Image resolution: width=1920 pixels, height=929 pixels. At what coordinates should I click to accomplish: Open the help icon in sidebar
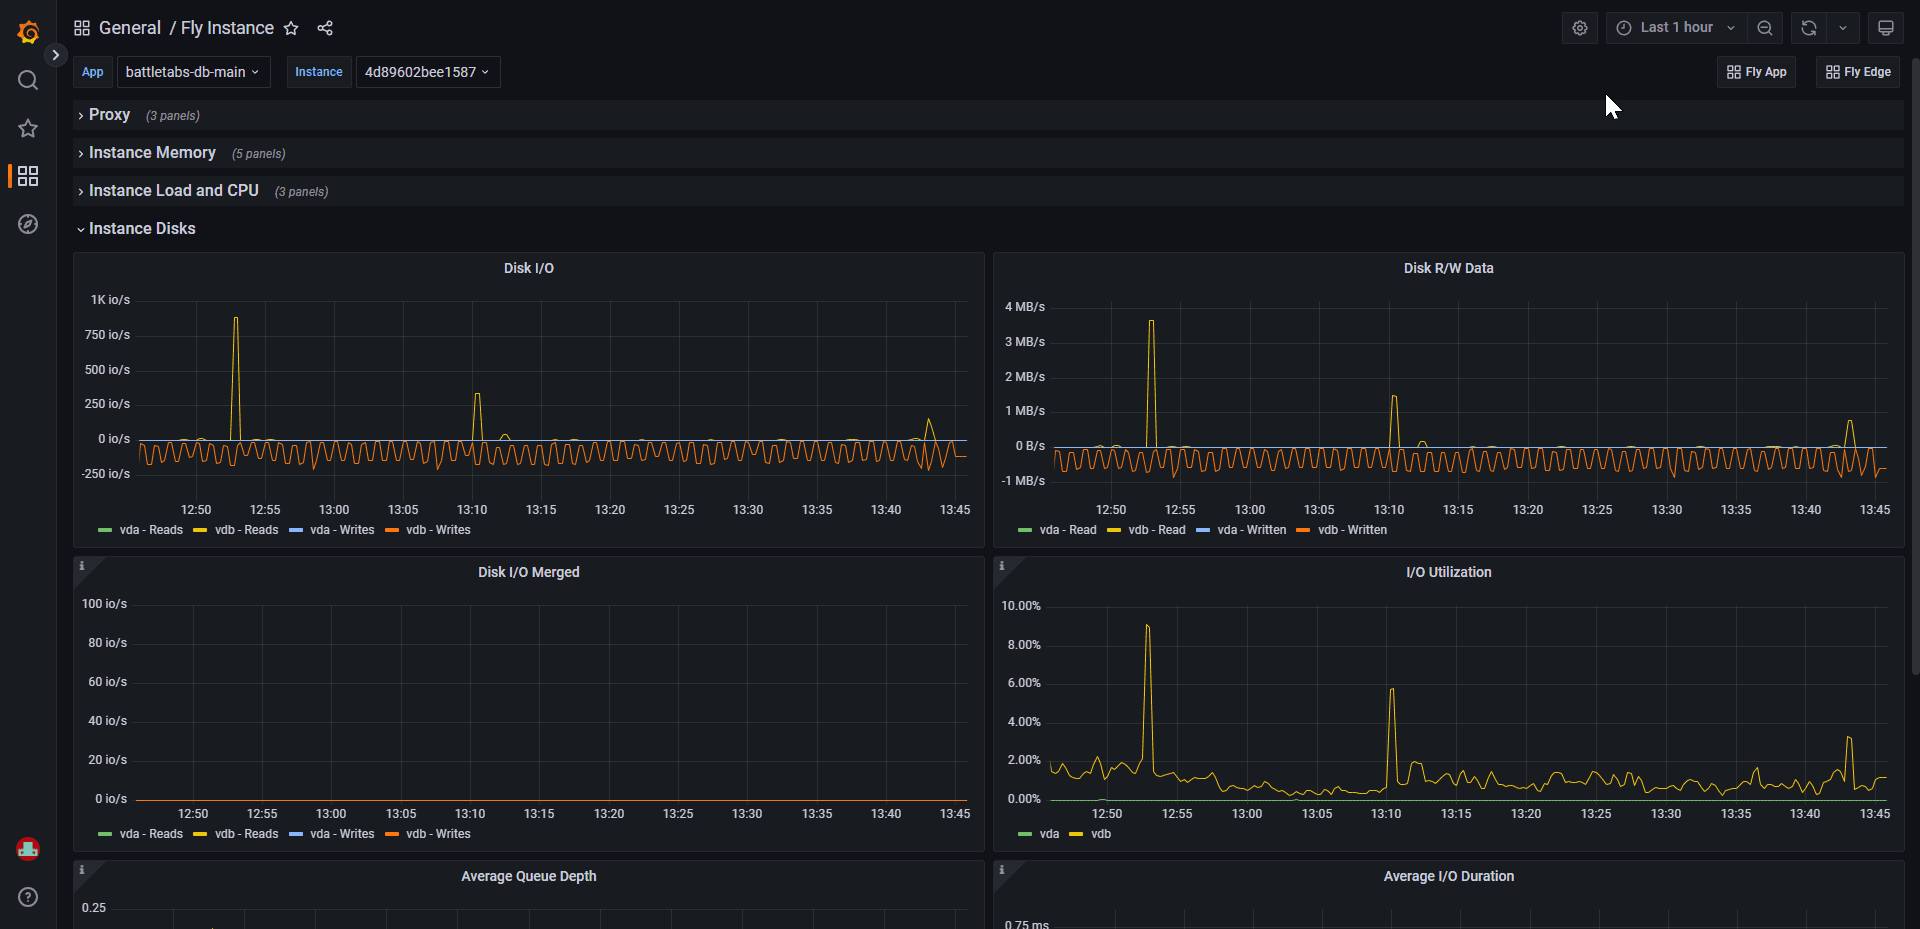(x=28, y=897)
